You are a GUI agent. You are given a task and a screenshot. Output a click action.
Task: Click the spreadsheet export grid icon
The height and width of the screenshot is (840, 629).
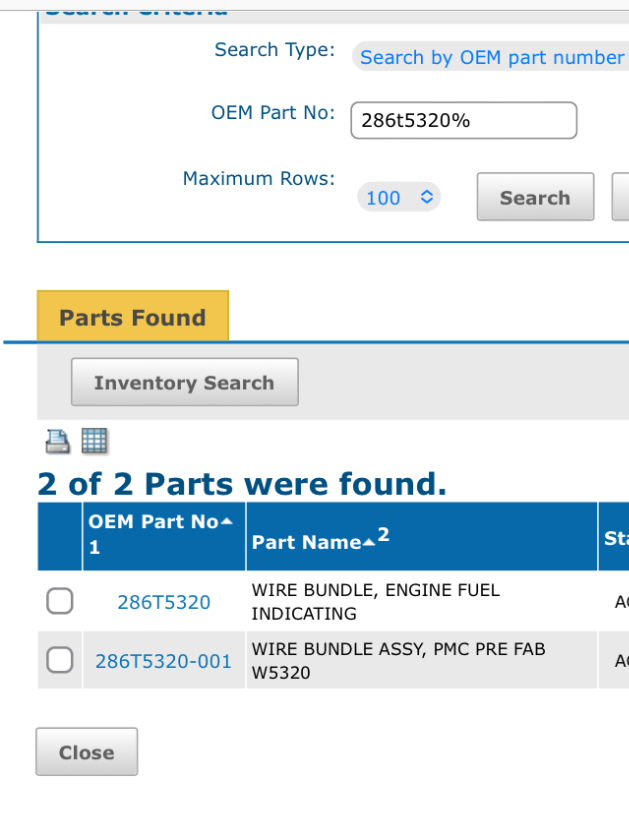point(94,441)
